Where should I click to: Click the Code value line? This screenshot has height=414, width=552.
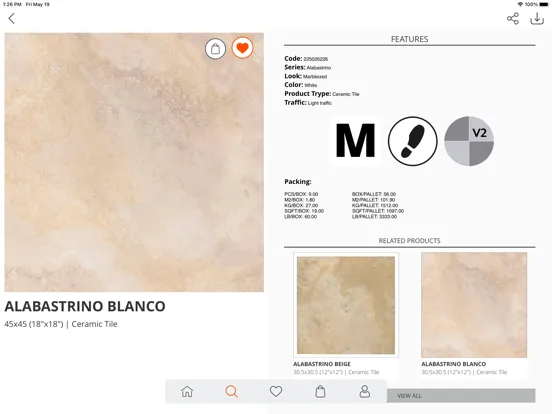306,58
